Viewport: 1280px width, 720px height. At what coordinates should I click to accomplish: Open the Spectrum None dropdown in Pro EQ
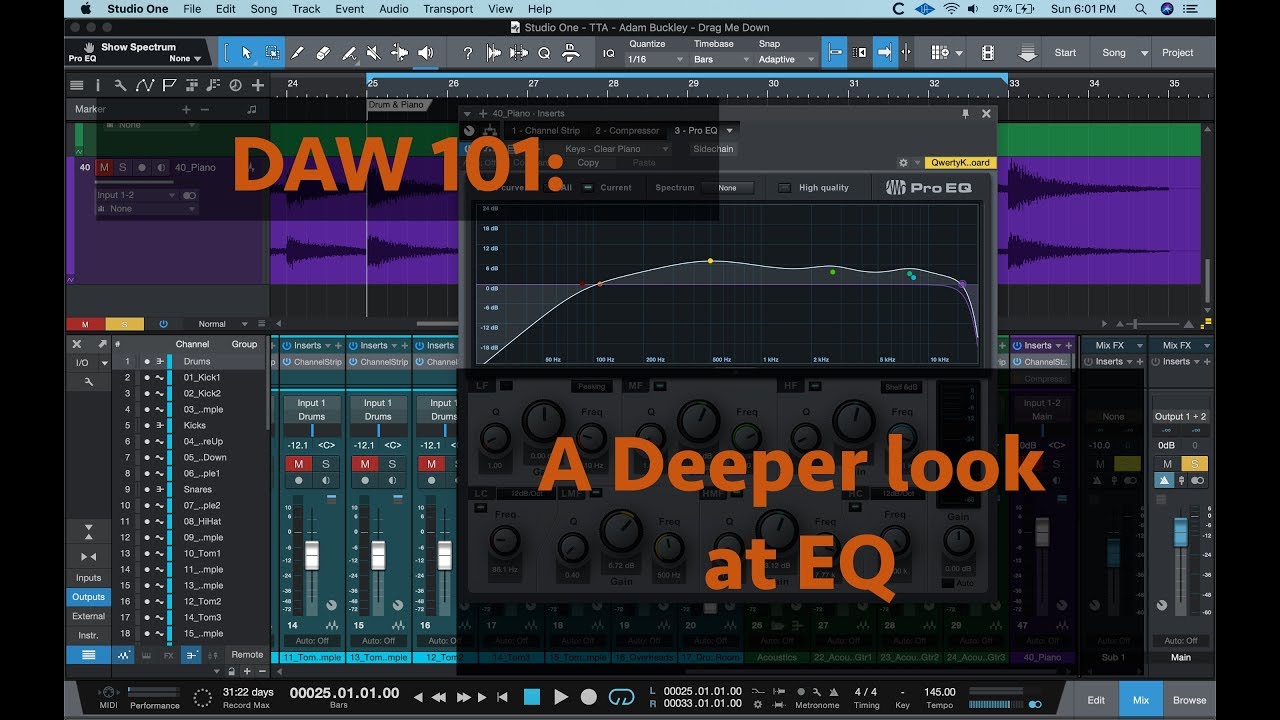727,188
